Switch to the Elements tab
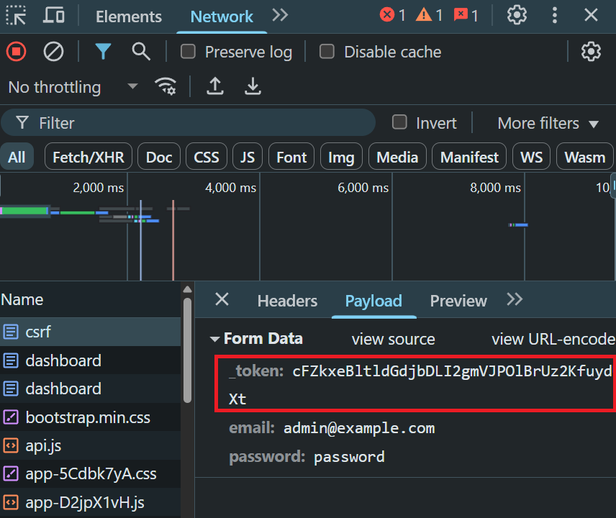Viewport: 616px width, 518px height. click(x=128, y=16)
